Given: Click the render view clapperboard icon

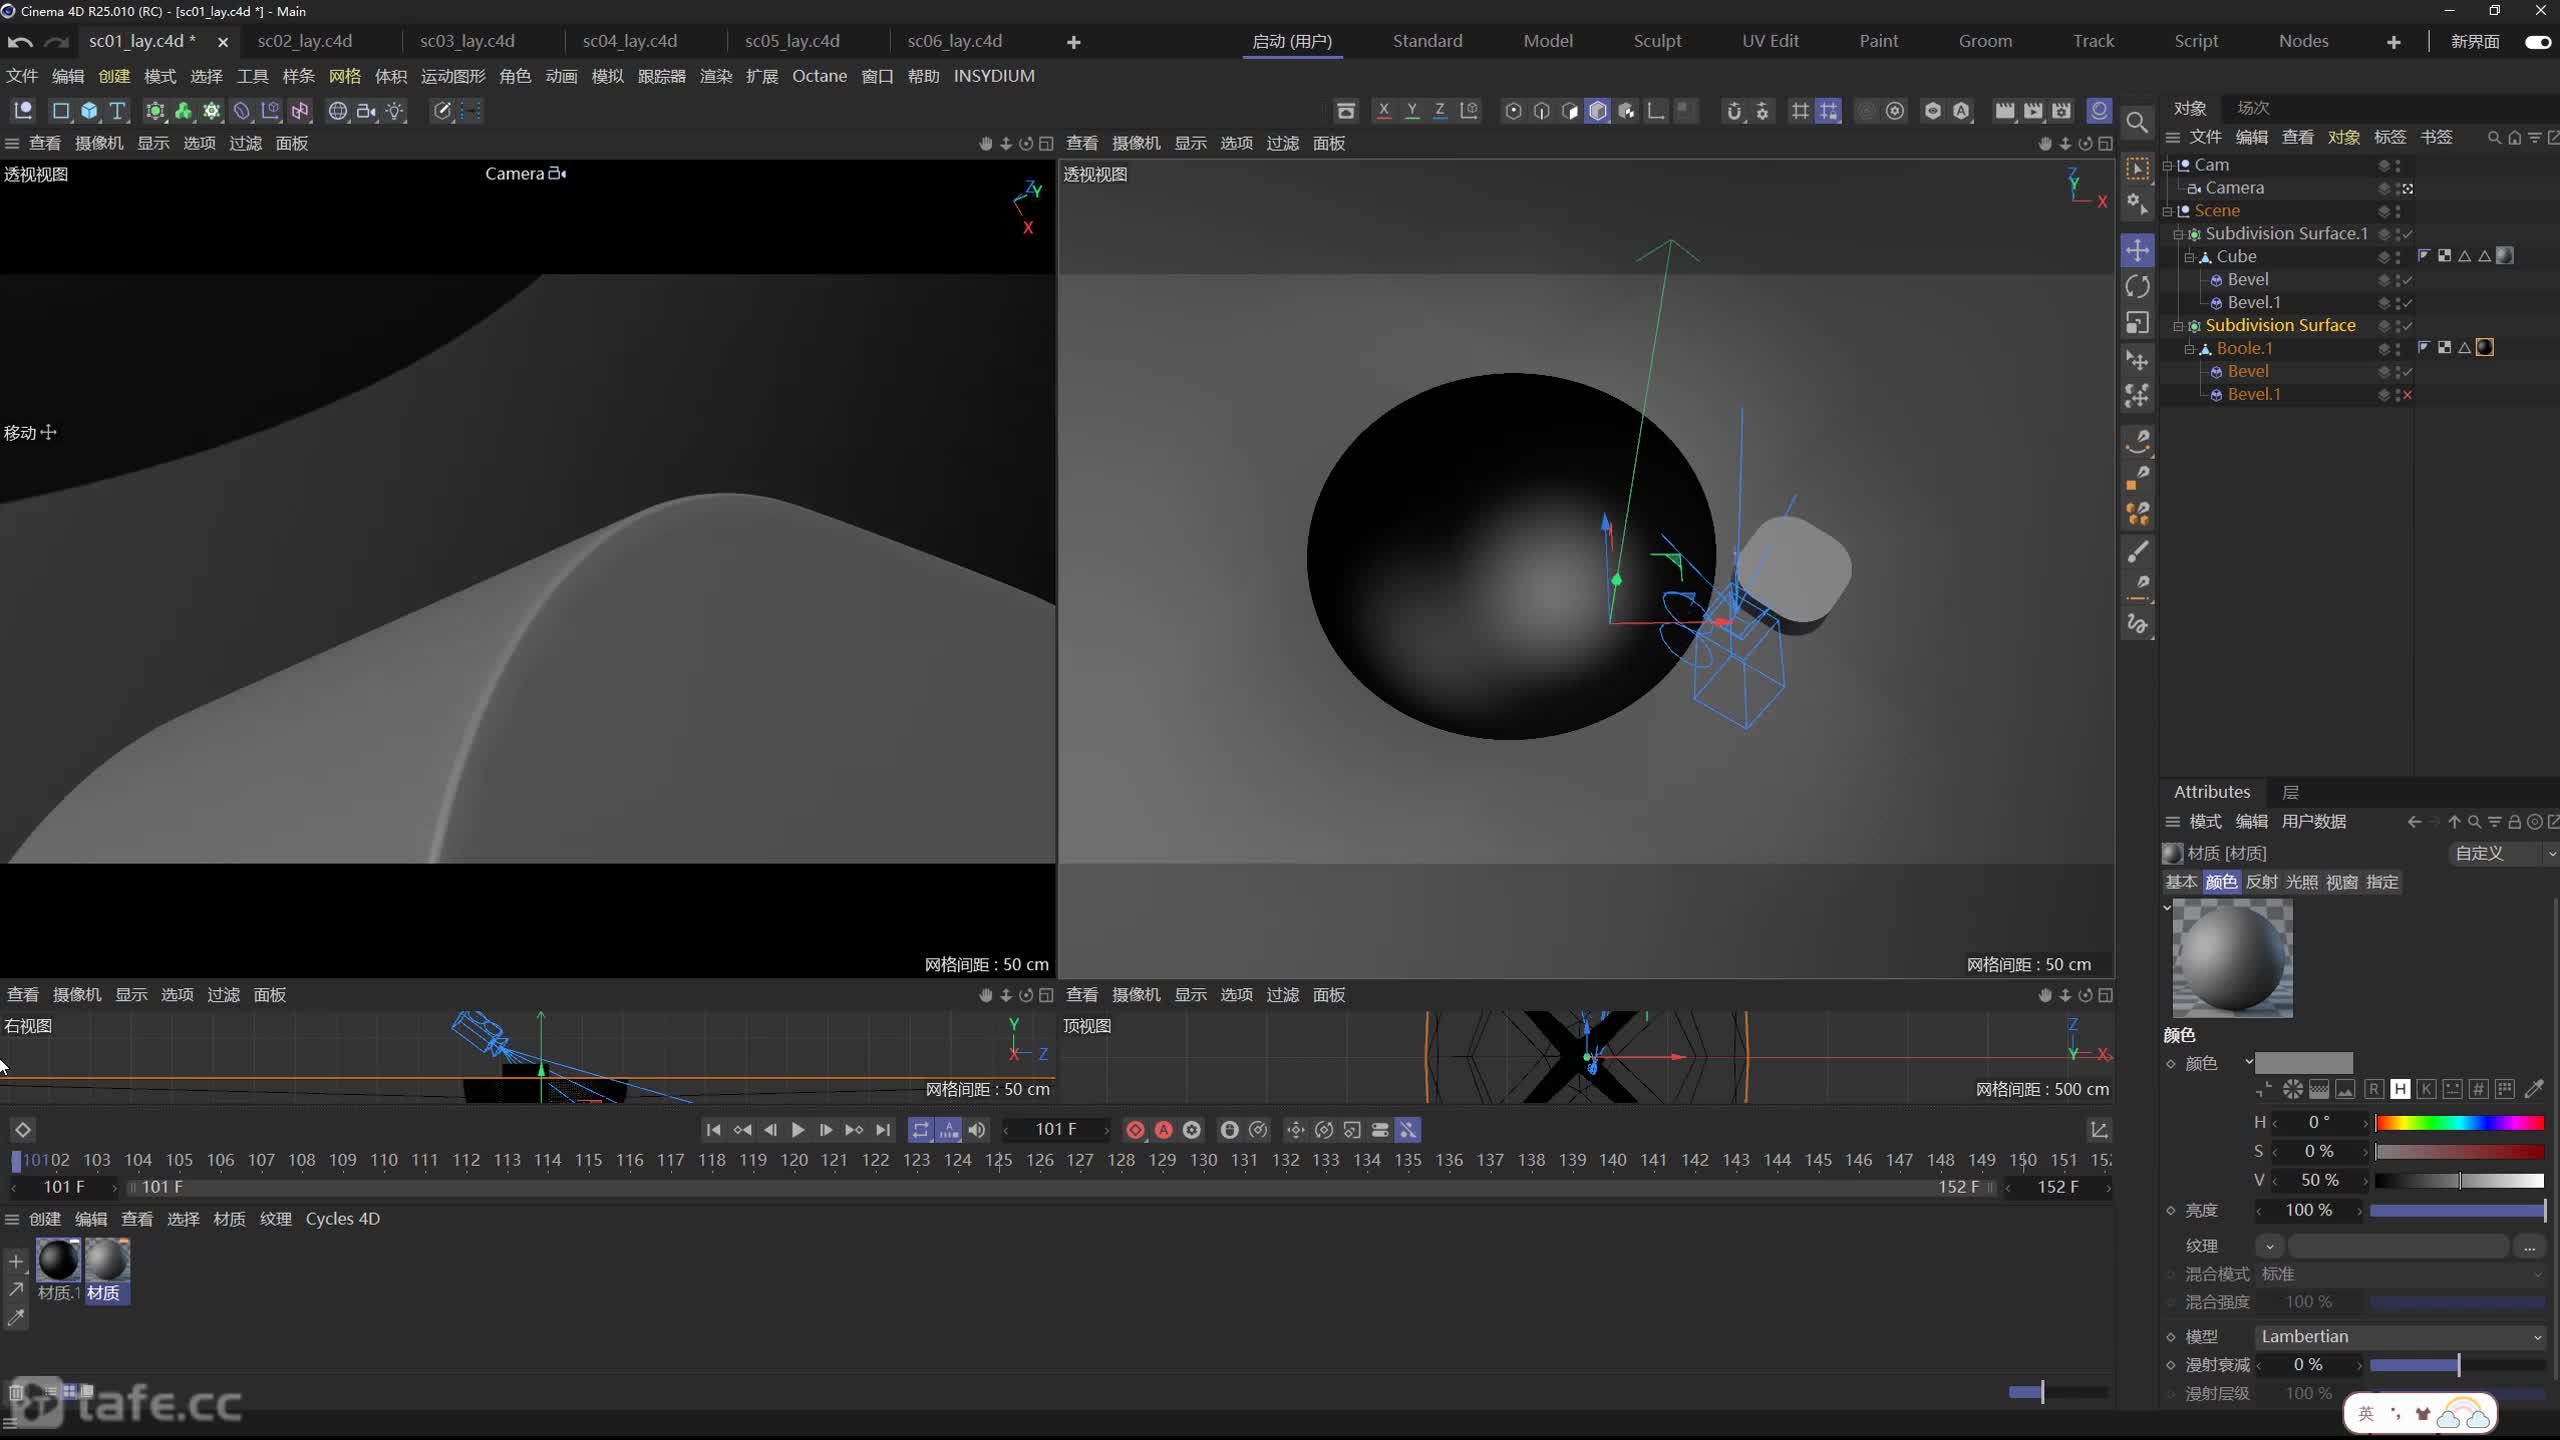Looking at the screenshot, I should coord(2004,111).
